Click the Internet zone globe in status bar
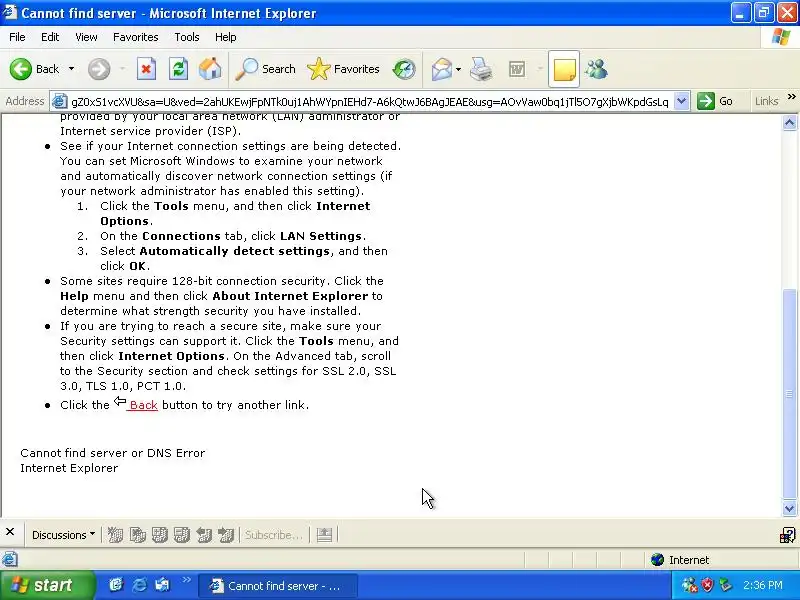This screenshot has height=600, width=800. pyautogui.click(x=657, y=560)
